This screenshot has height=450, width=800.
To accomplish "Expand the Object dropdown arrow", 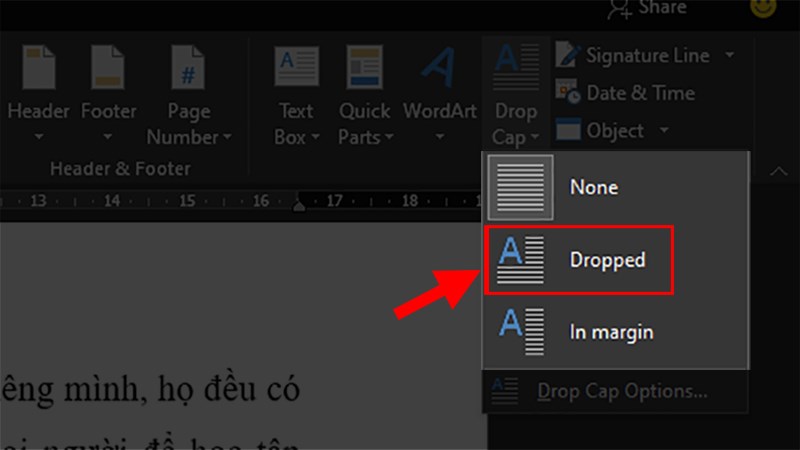I will pos(665,131).
